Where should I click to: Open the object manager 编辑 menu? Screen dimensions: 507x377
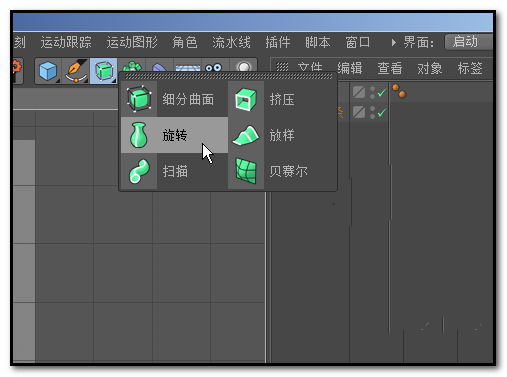coord(350,68)
